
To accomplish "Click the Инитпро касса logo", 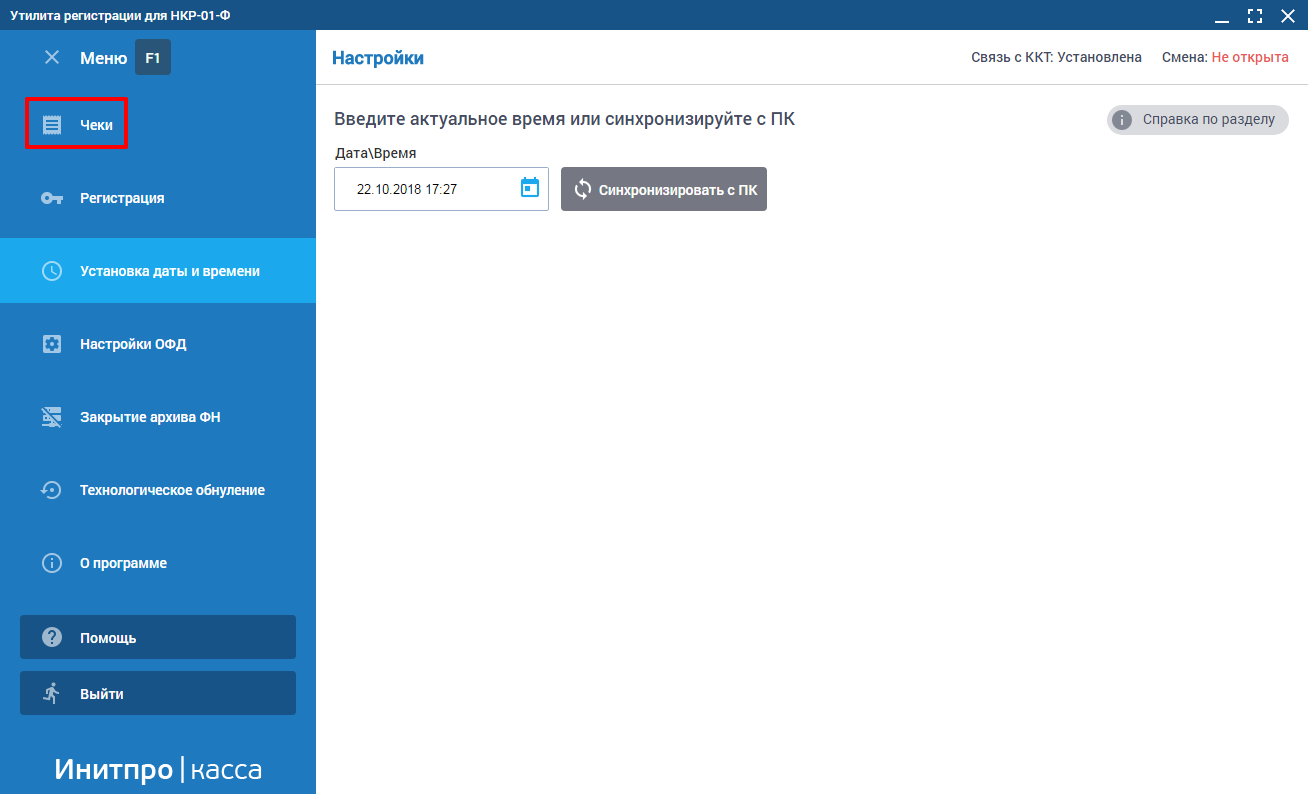I will 158,769.
